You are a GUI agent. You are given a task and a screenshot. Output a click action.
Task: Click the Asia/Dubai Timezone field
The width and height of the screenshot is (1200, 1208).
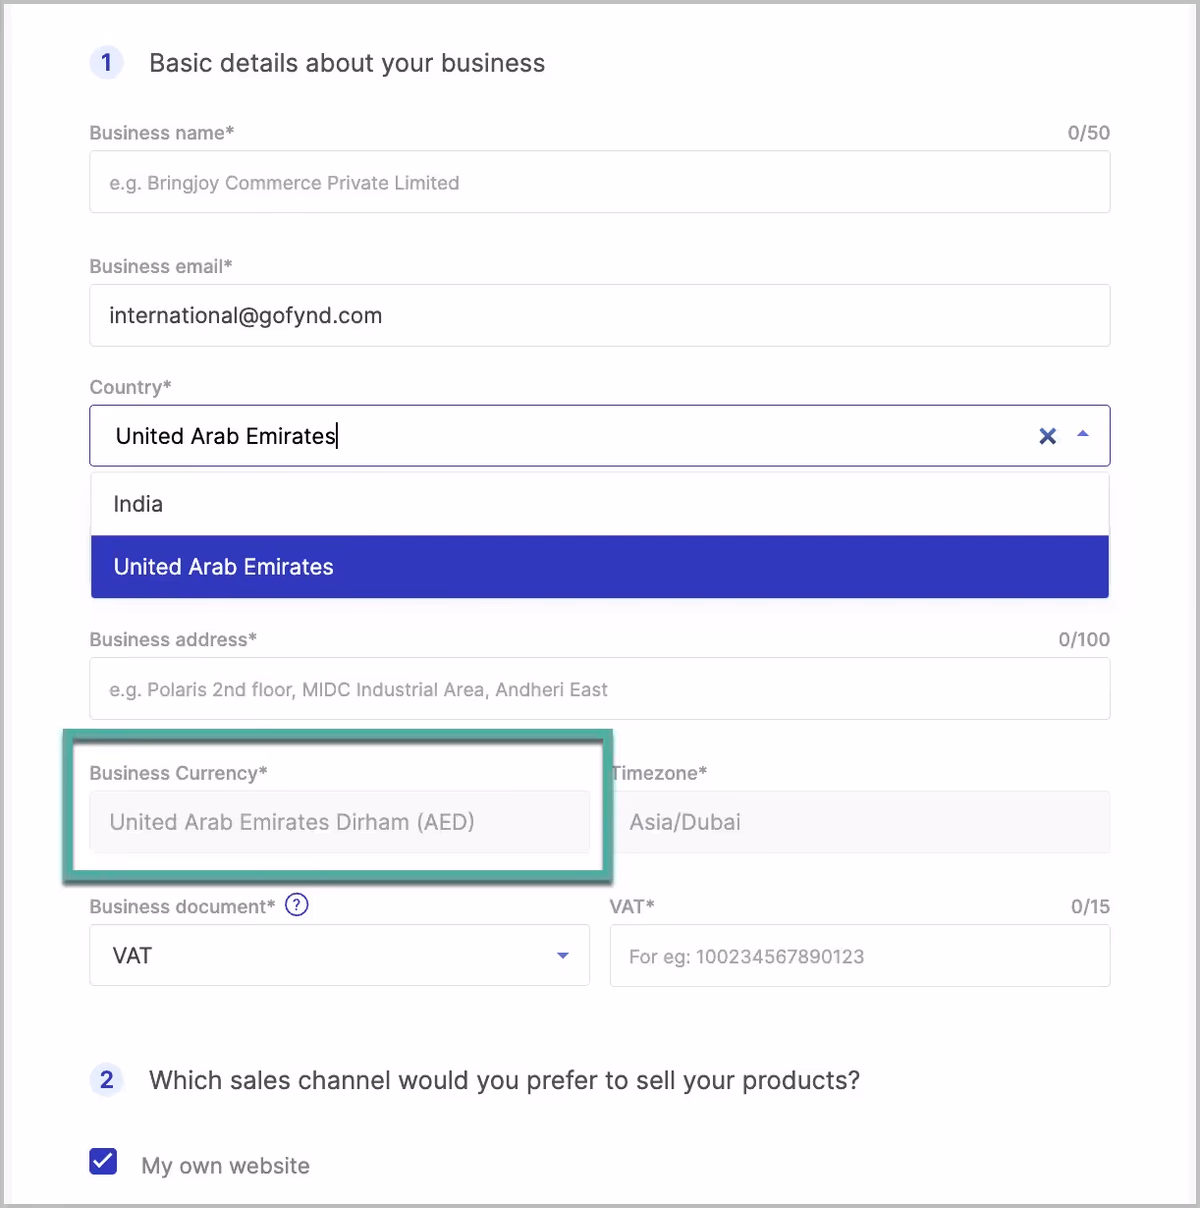coord(860,822)
